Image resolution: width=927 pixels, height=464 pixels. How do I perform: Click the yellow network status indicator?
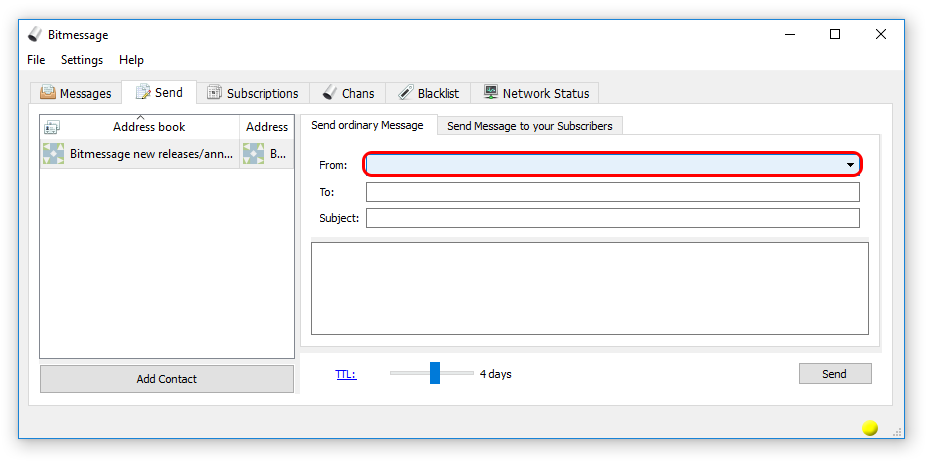point(870,427)
